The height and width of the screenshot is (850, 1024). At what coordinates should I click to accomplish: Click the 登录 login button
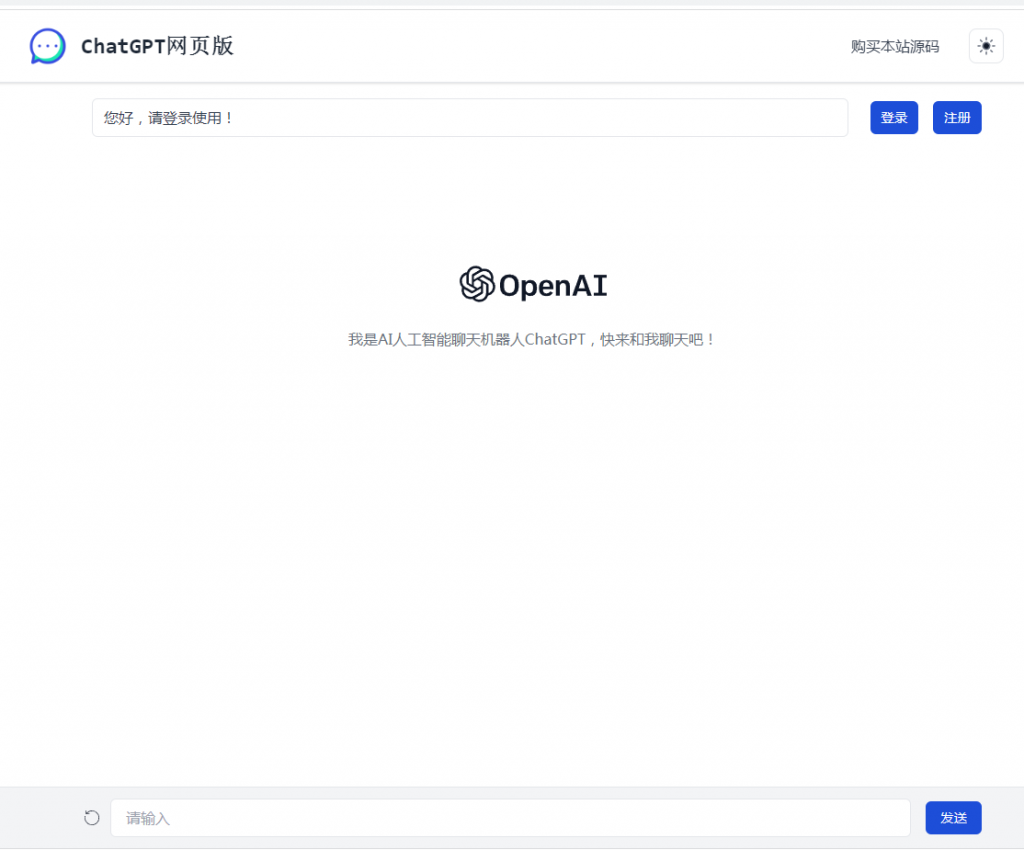[894, 118]
